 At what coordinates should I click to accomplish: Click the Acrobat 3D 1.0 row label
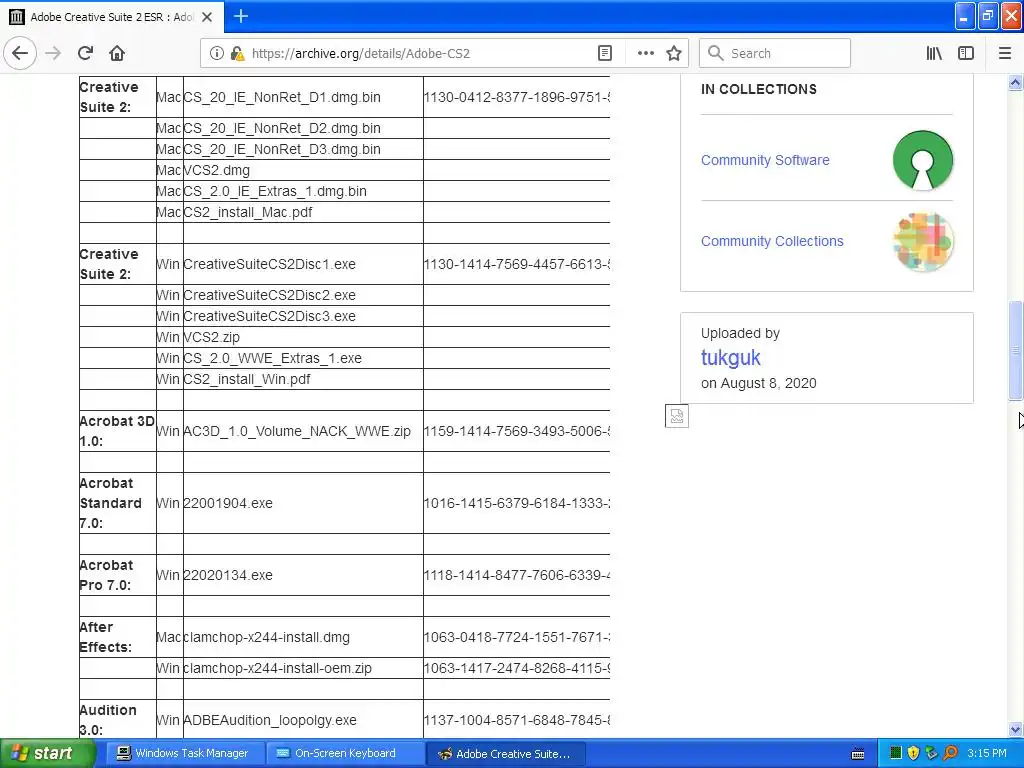pyautogui.click(x=117, y=431)
